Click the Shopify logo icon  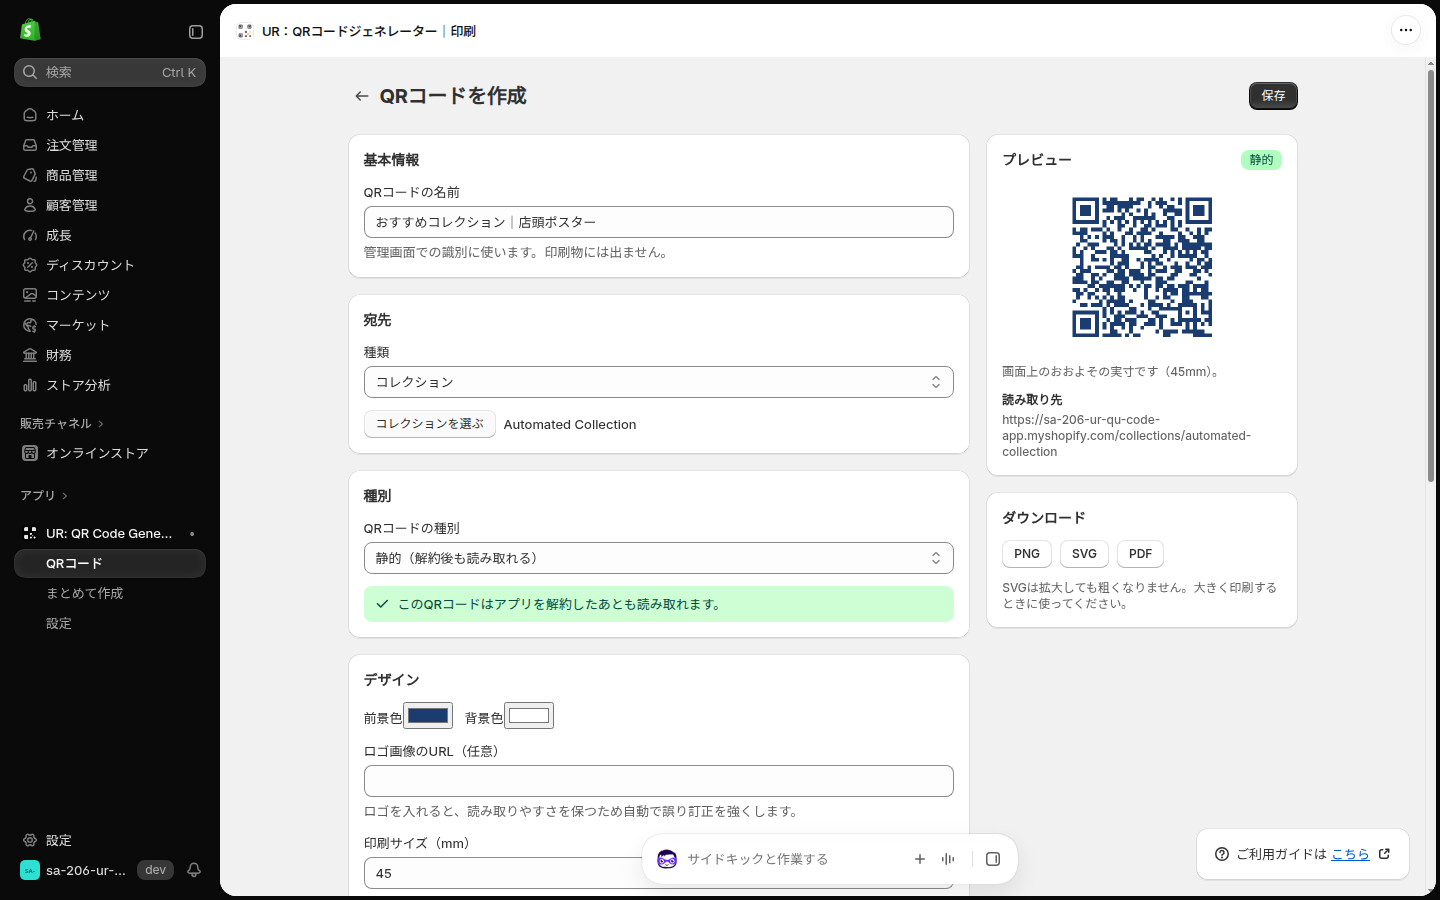30,30
